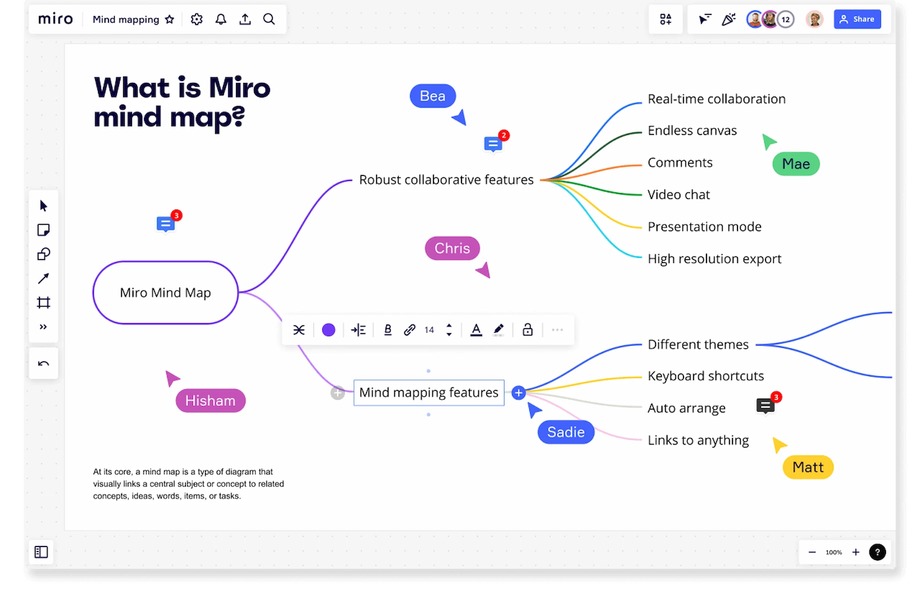Select the connection line arrow tool

[43, 278]
